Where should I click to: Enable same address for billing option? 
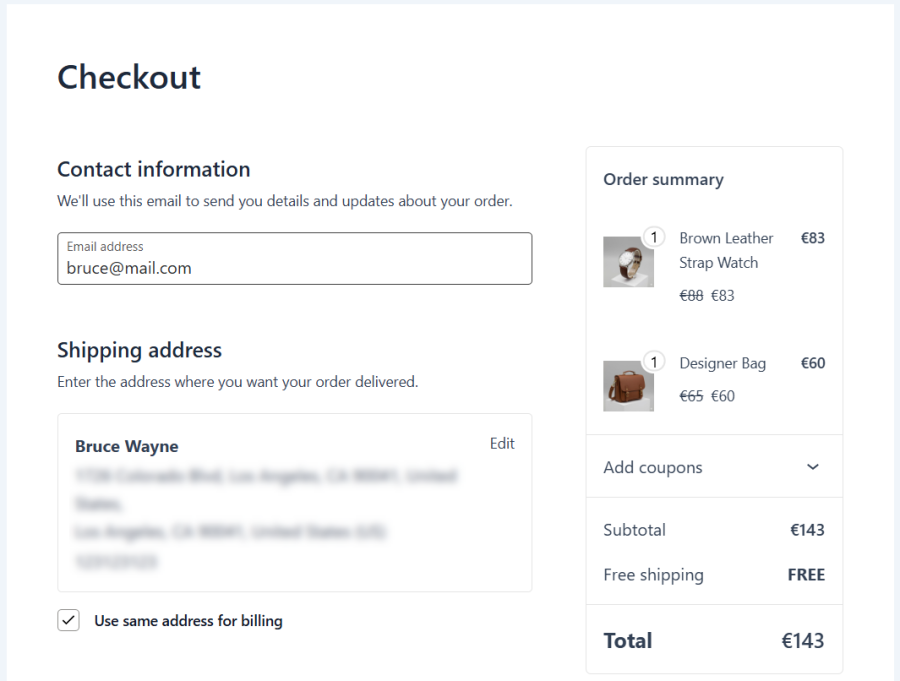[68, 620]
